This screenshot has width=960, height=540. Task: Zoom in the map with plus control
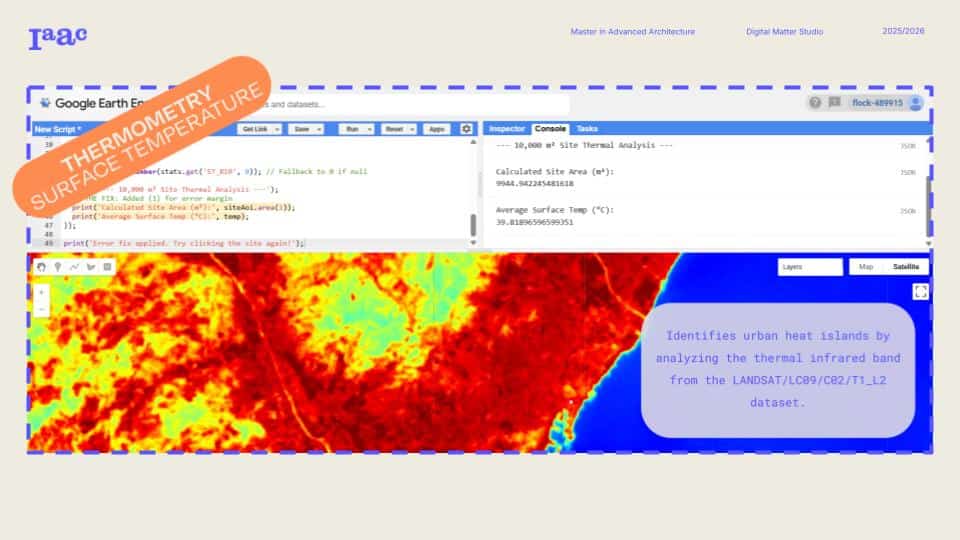(x=42, y=293)
